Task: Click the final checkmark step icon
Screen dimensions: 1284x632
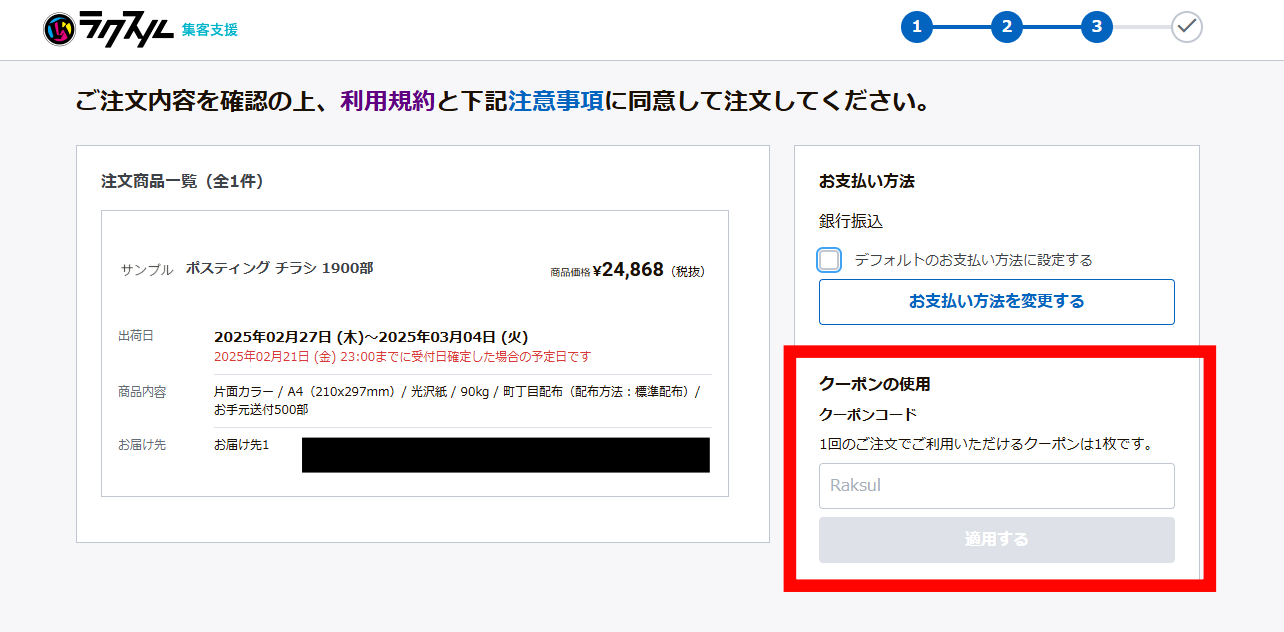Action: pos(1186,27)
